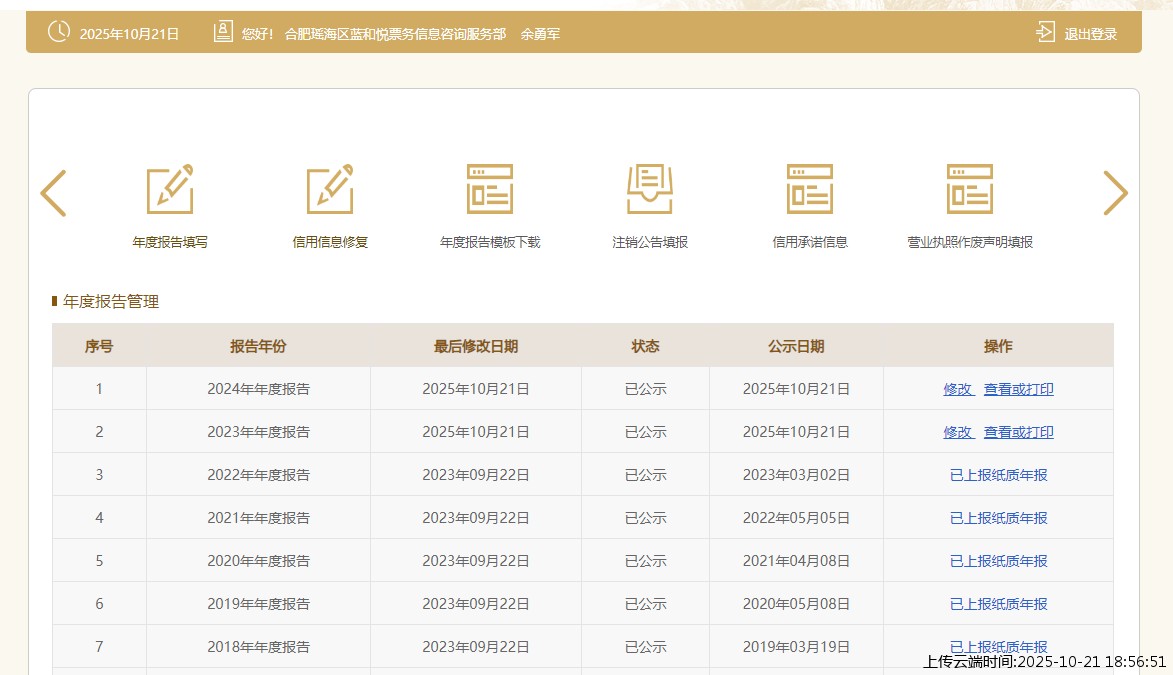Click 修改 for the 2023年年度报告
1173x675 pixels.
click(x=958, y=432)
